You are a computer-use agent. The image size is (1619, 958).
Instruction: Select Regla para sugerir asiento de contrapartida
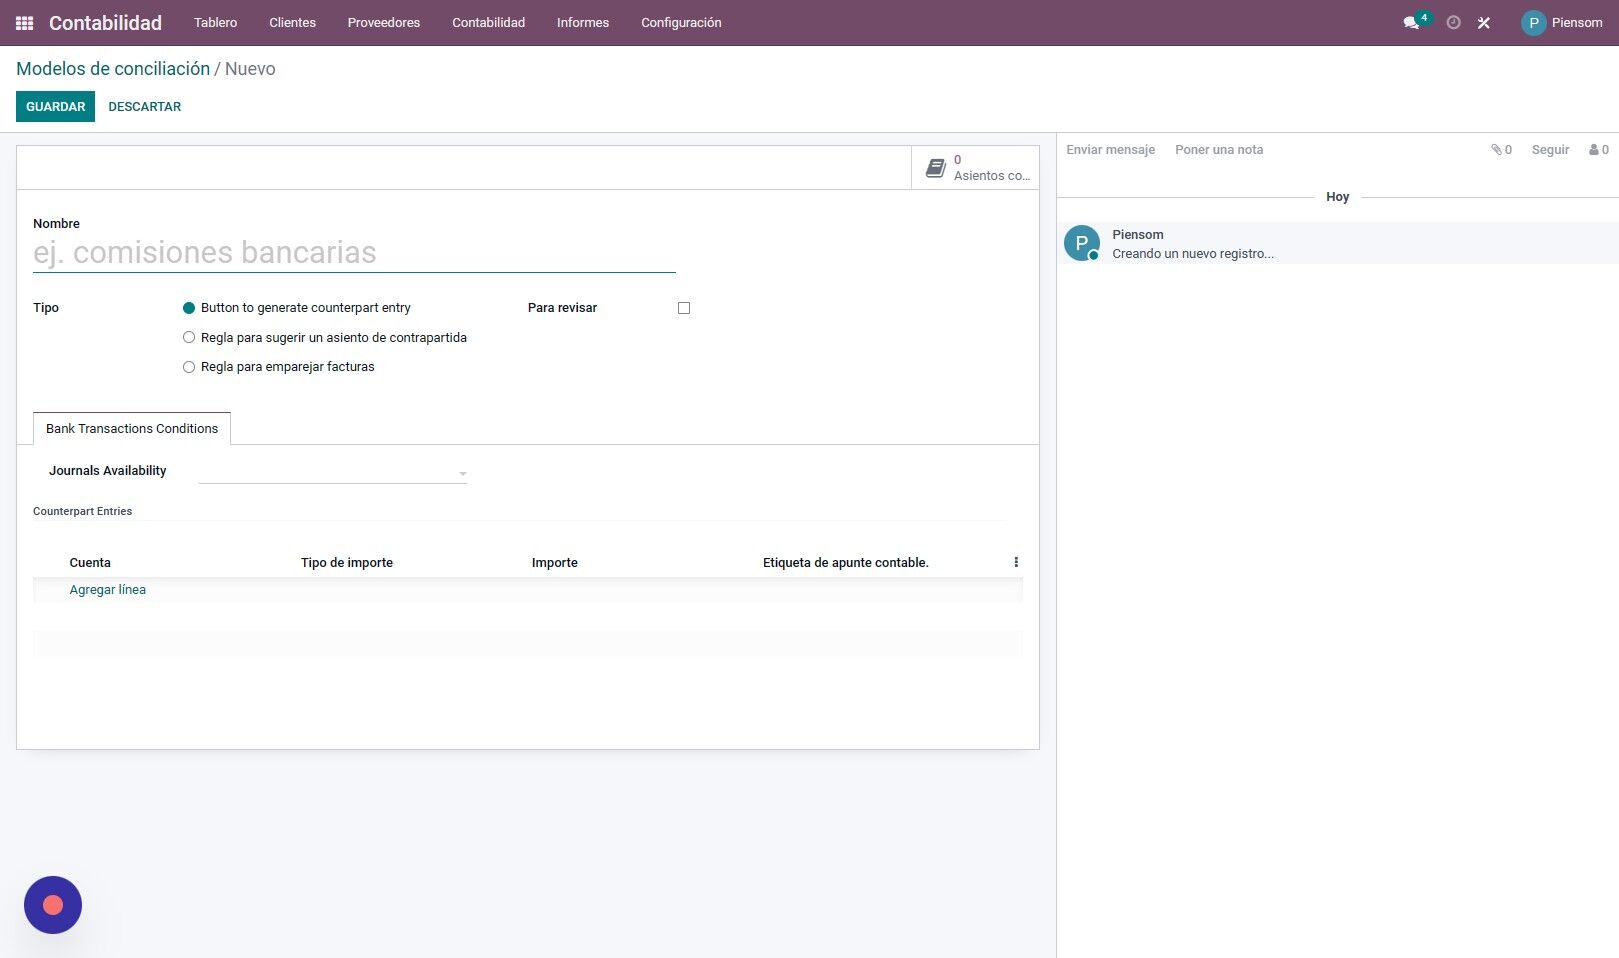coord(189,338)
